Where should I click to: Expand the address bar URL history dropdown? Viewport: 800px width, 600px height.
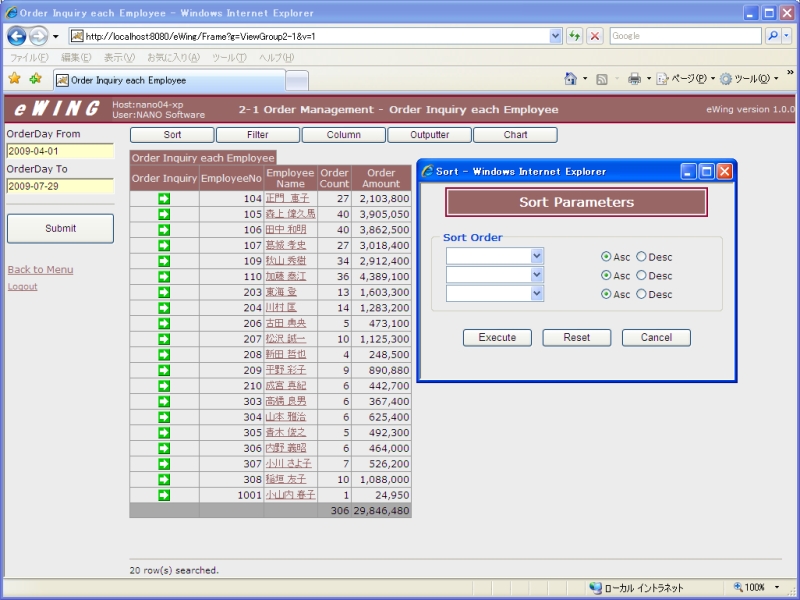pyautogui.click(x=556, y=36)
